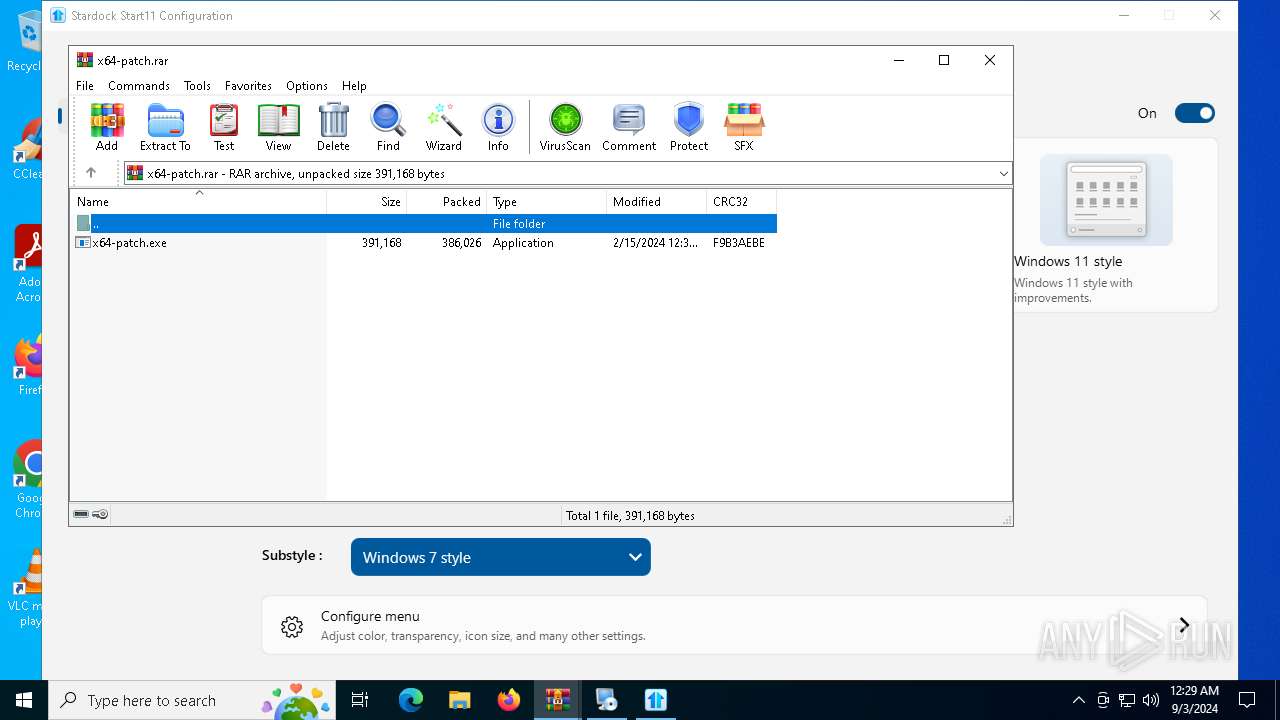This screenshot has height=720, width=1280.
Task: Open Firefox from the taskbar
Action: click(509, 700)
